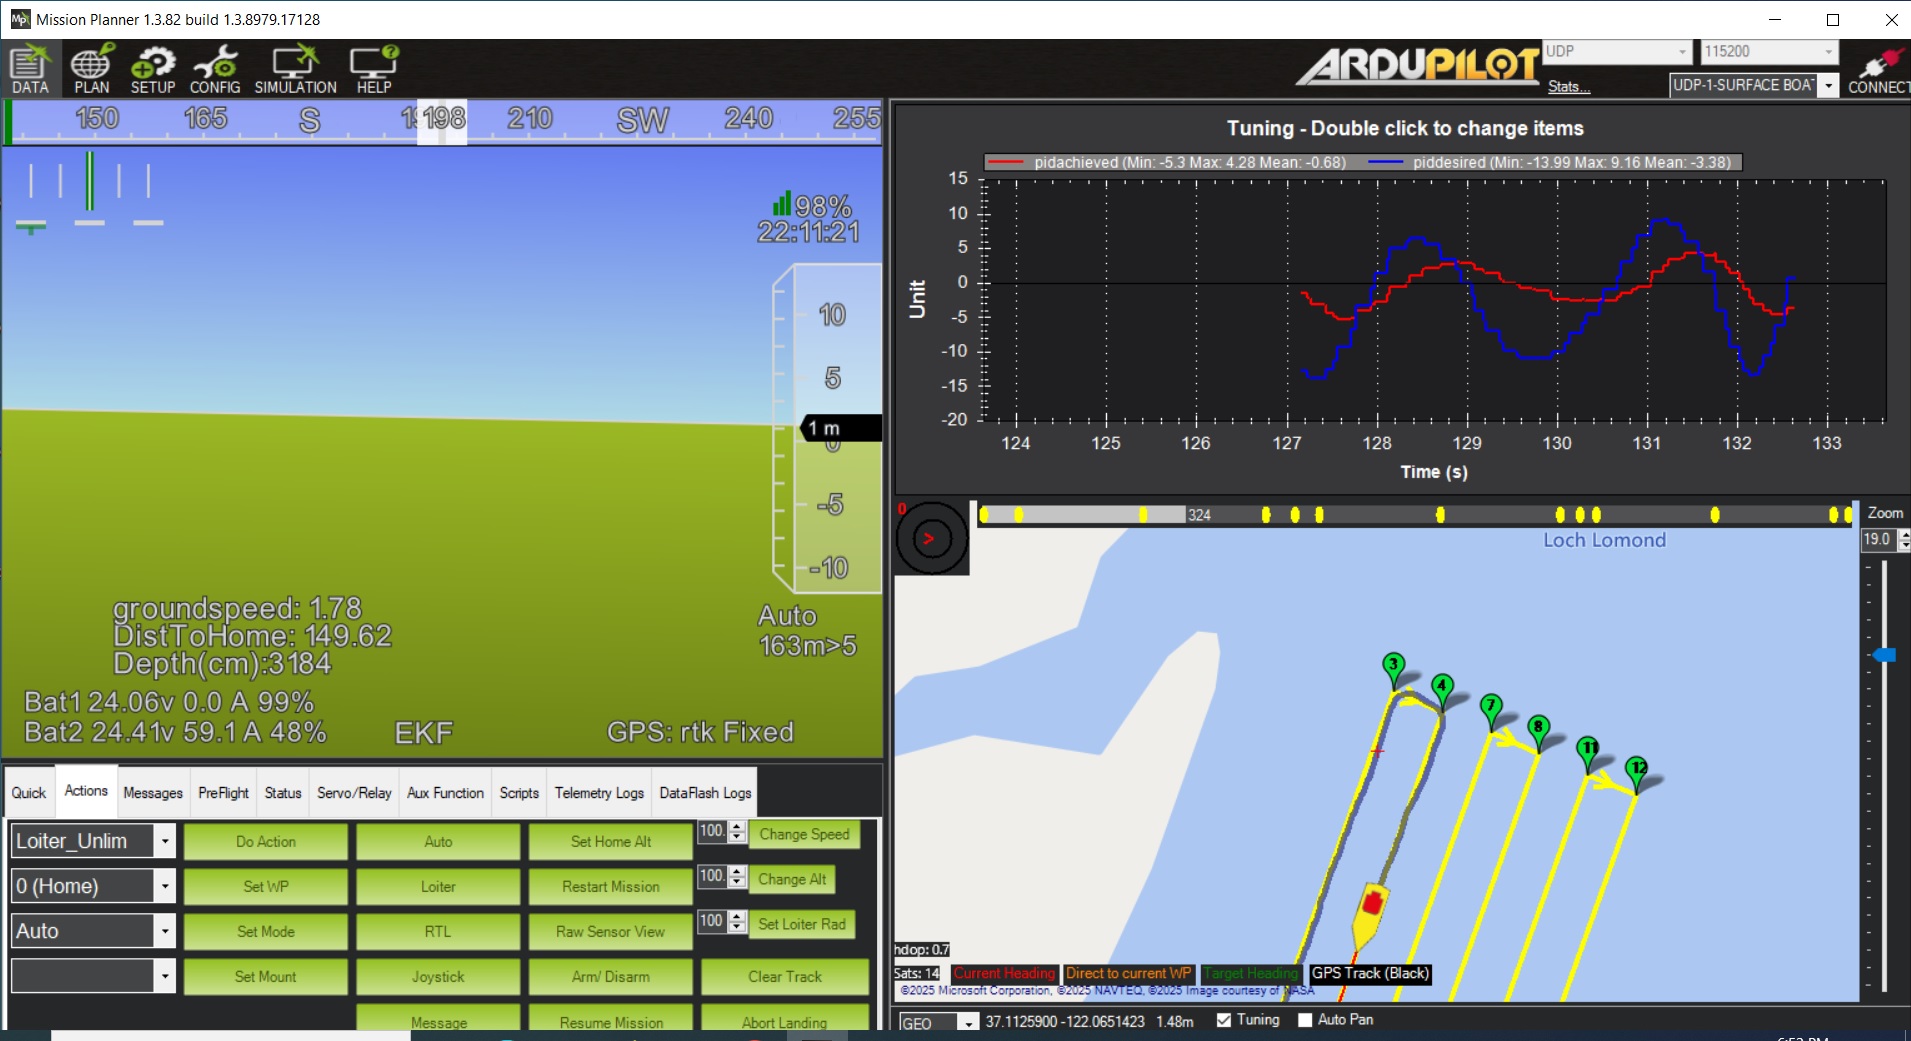
Task: Open the DATA flight data screen
Action: click(30, 69)
